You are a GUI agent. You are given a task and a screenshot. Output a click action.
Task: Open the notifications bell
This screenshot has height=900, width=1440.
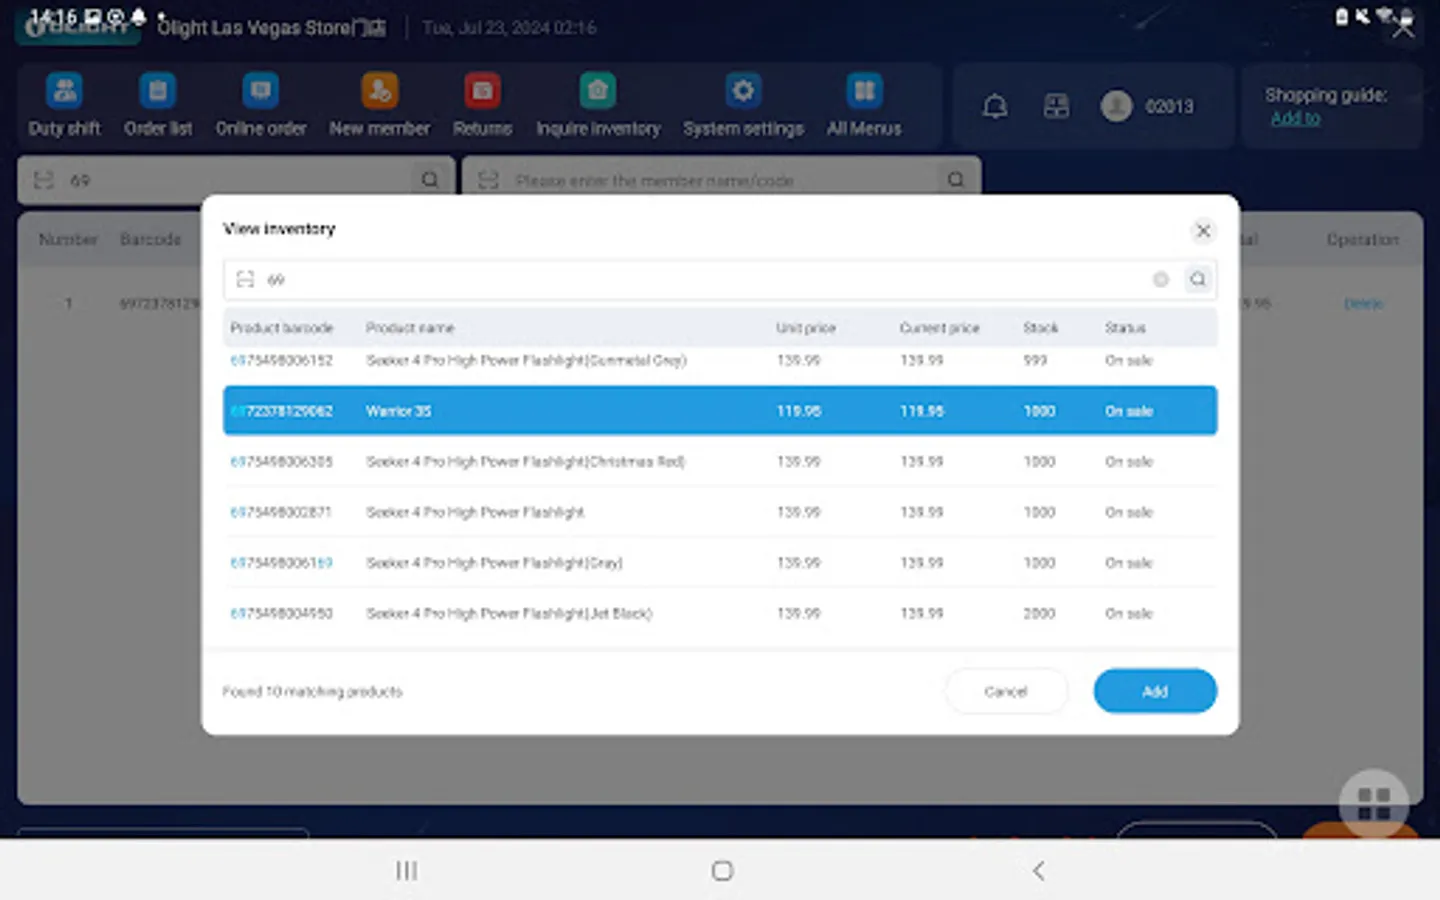pyautogui.click(x=996, y=106)
